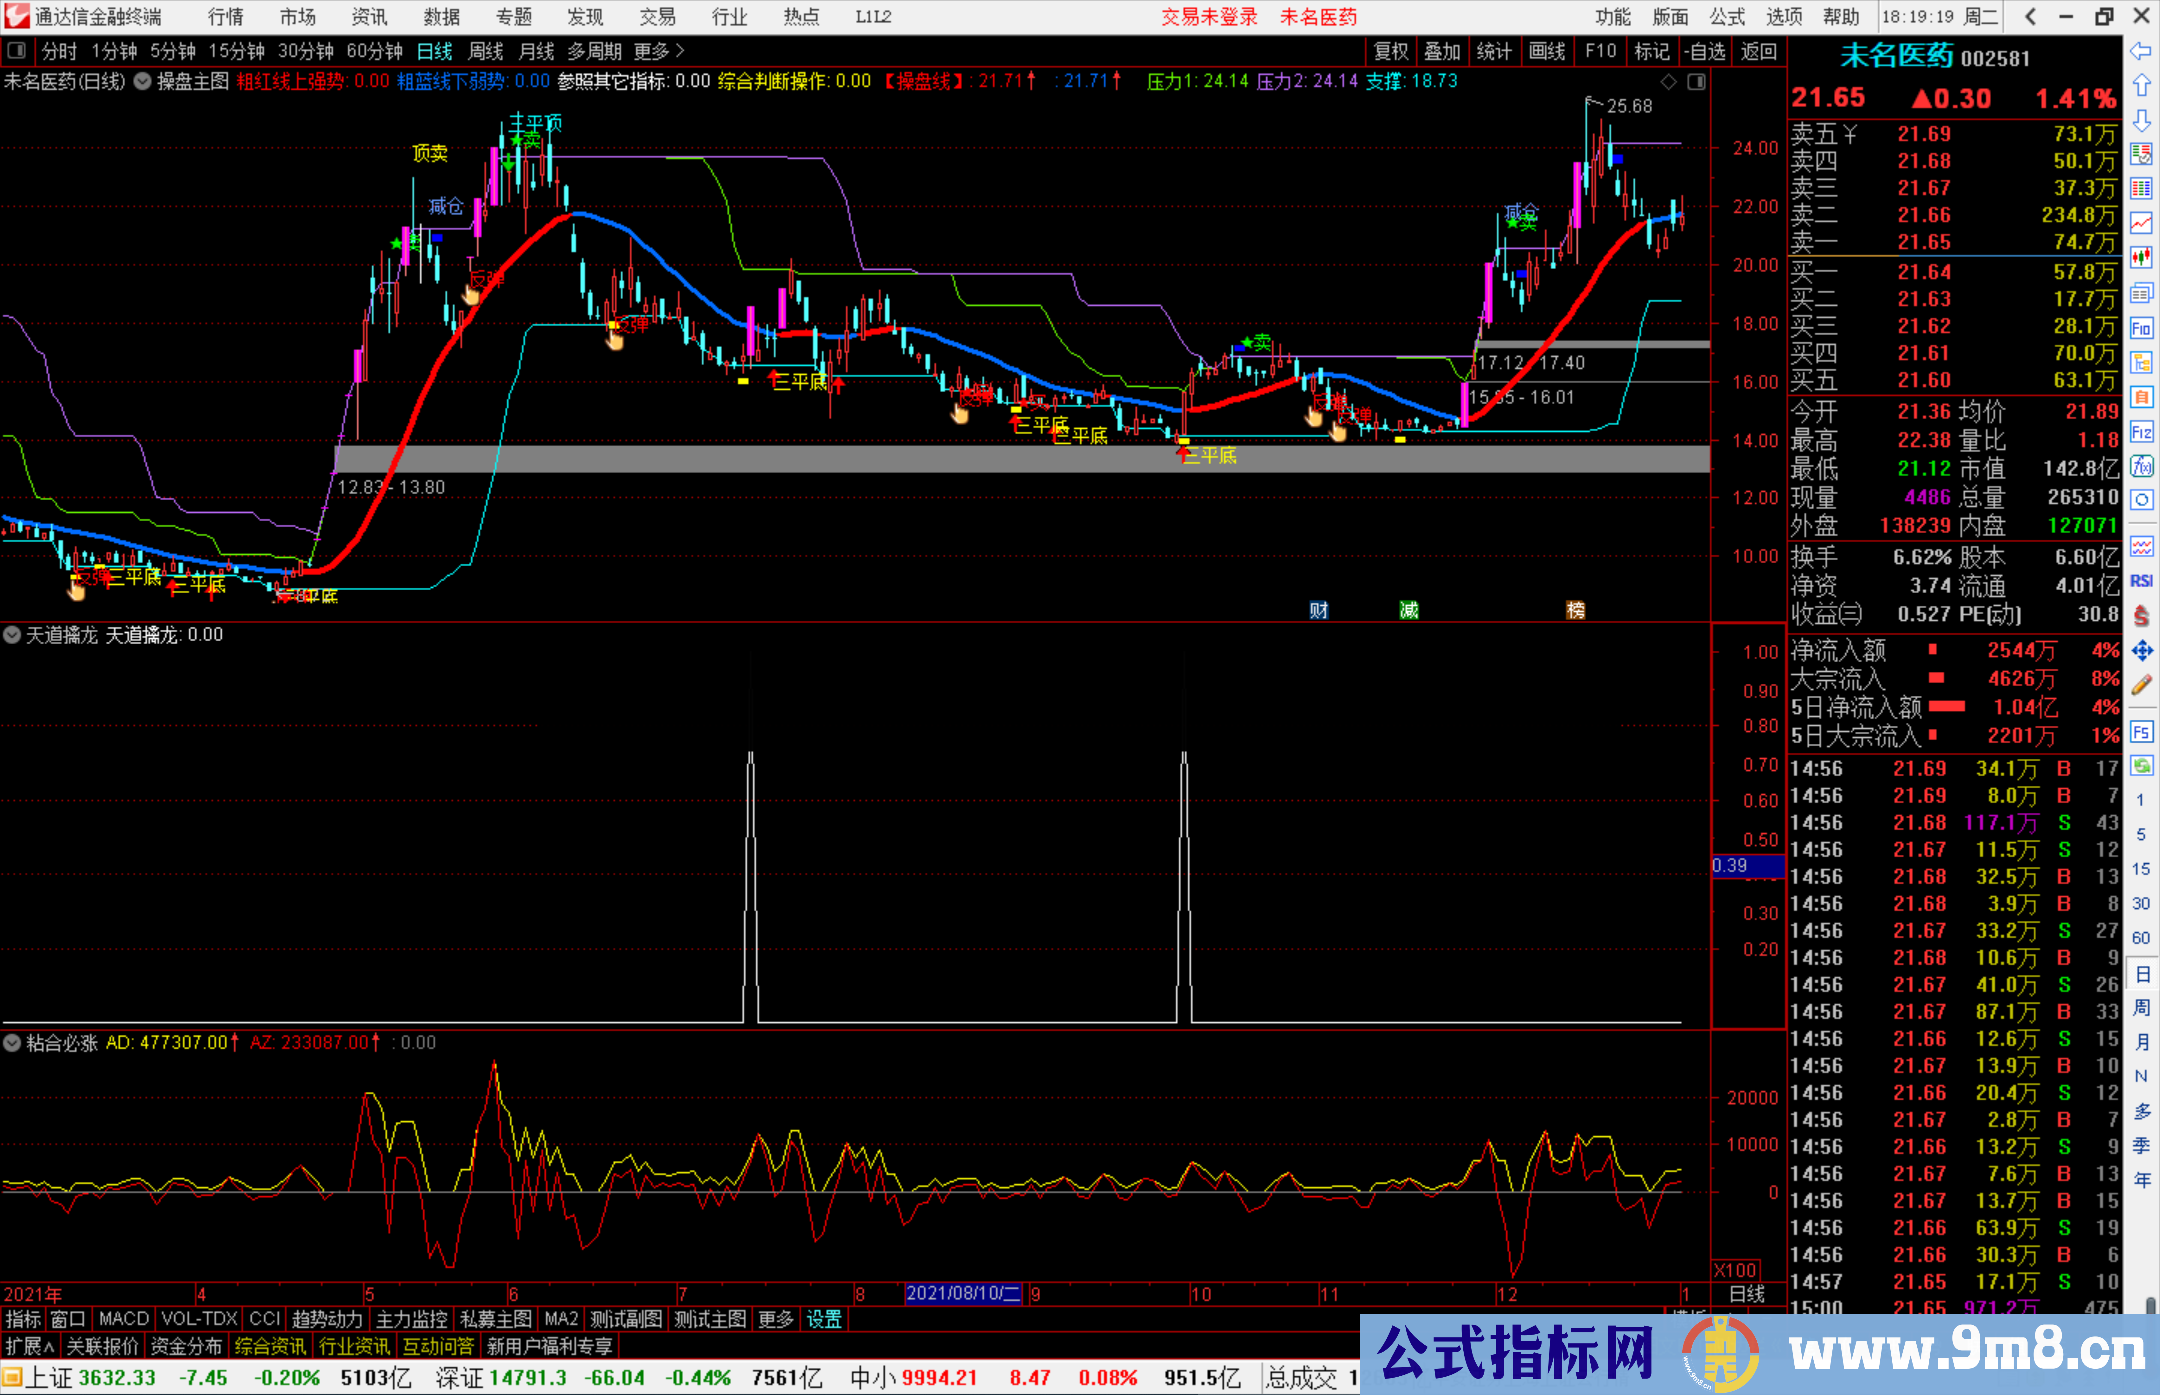
Task: Click the 设置 link in indicator bar
Action: pos(824,1319)
